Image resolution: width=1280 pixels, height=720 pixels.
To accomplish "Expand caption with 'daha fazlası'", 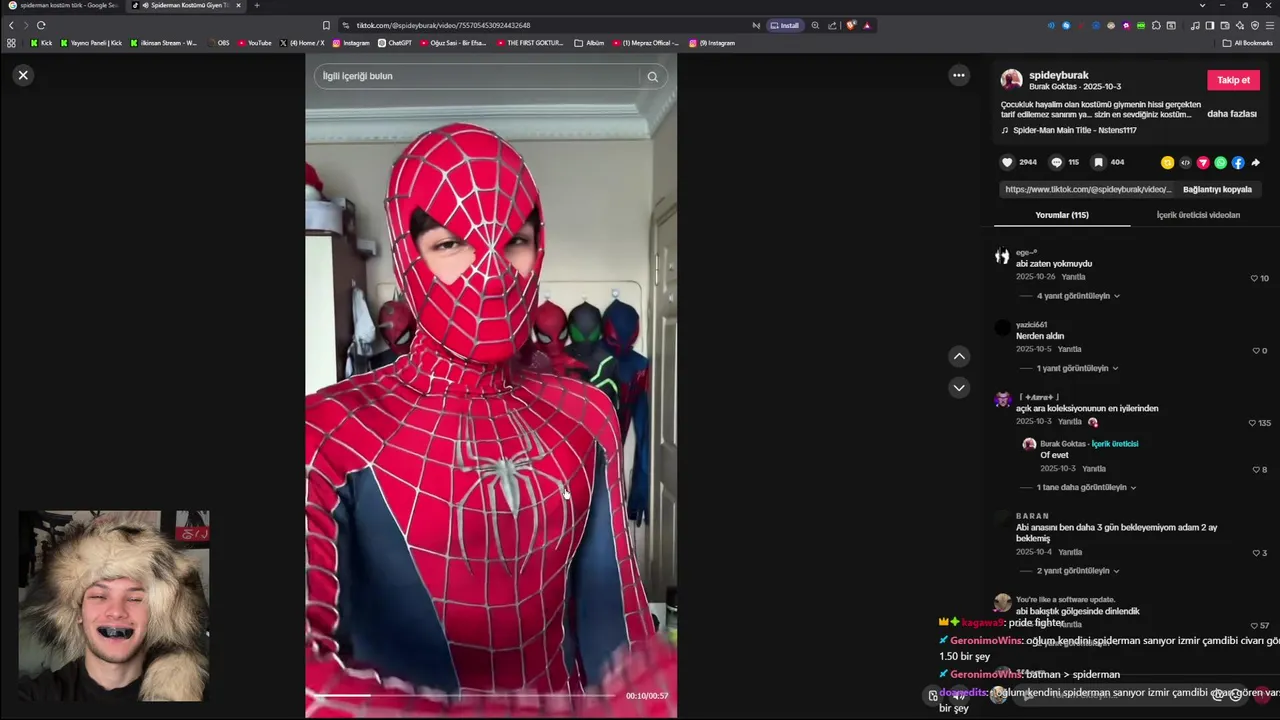I will [x=1232, y=114].
